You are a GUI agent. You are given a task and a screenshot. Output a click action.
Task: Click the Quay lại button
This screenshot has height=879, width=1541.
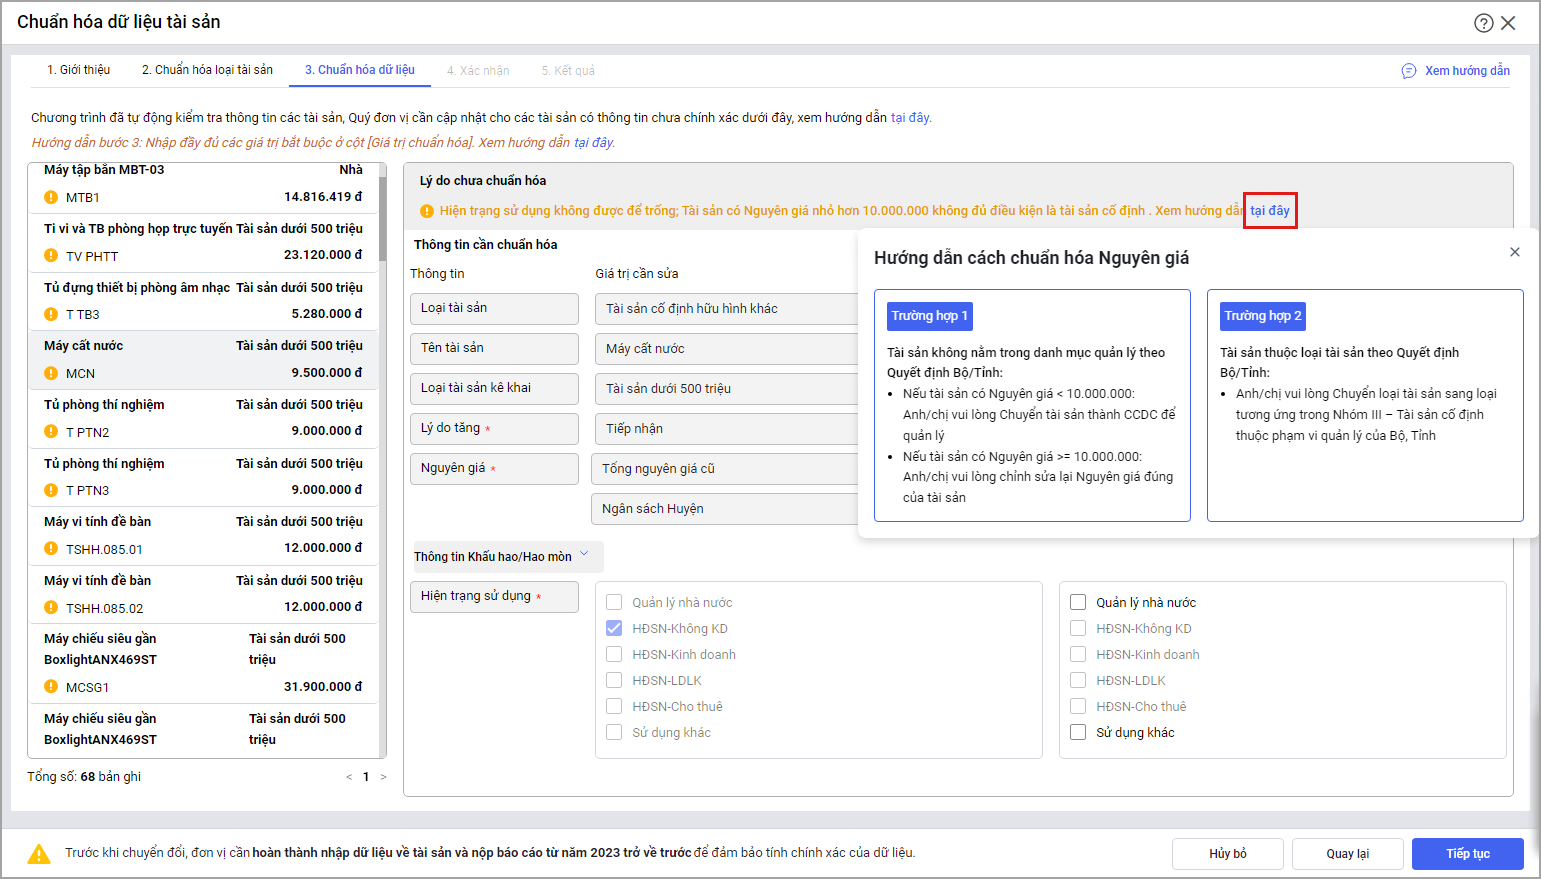coord(1347,854)
